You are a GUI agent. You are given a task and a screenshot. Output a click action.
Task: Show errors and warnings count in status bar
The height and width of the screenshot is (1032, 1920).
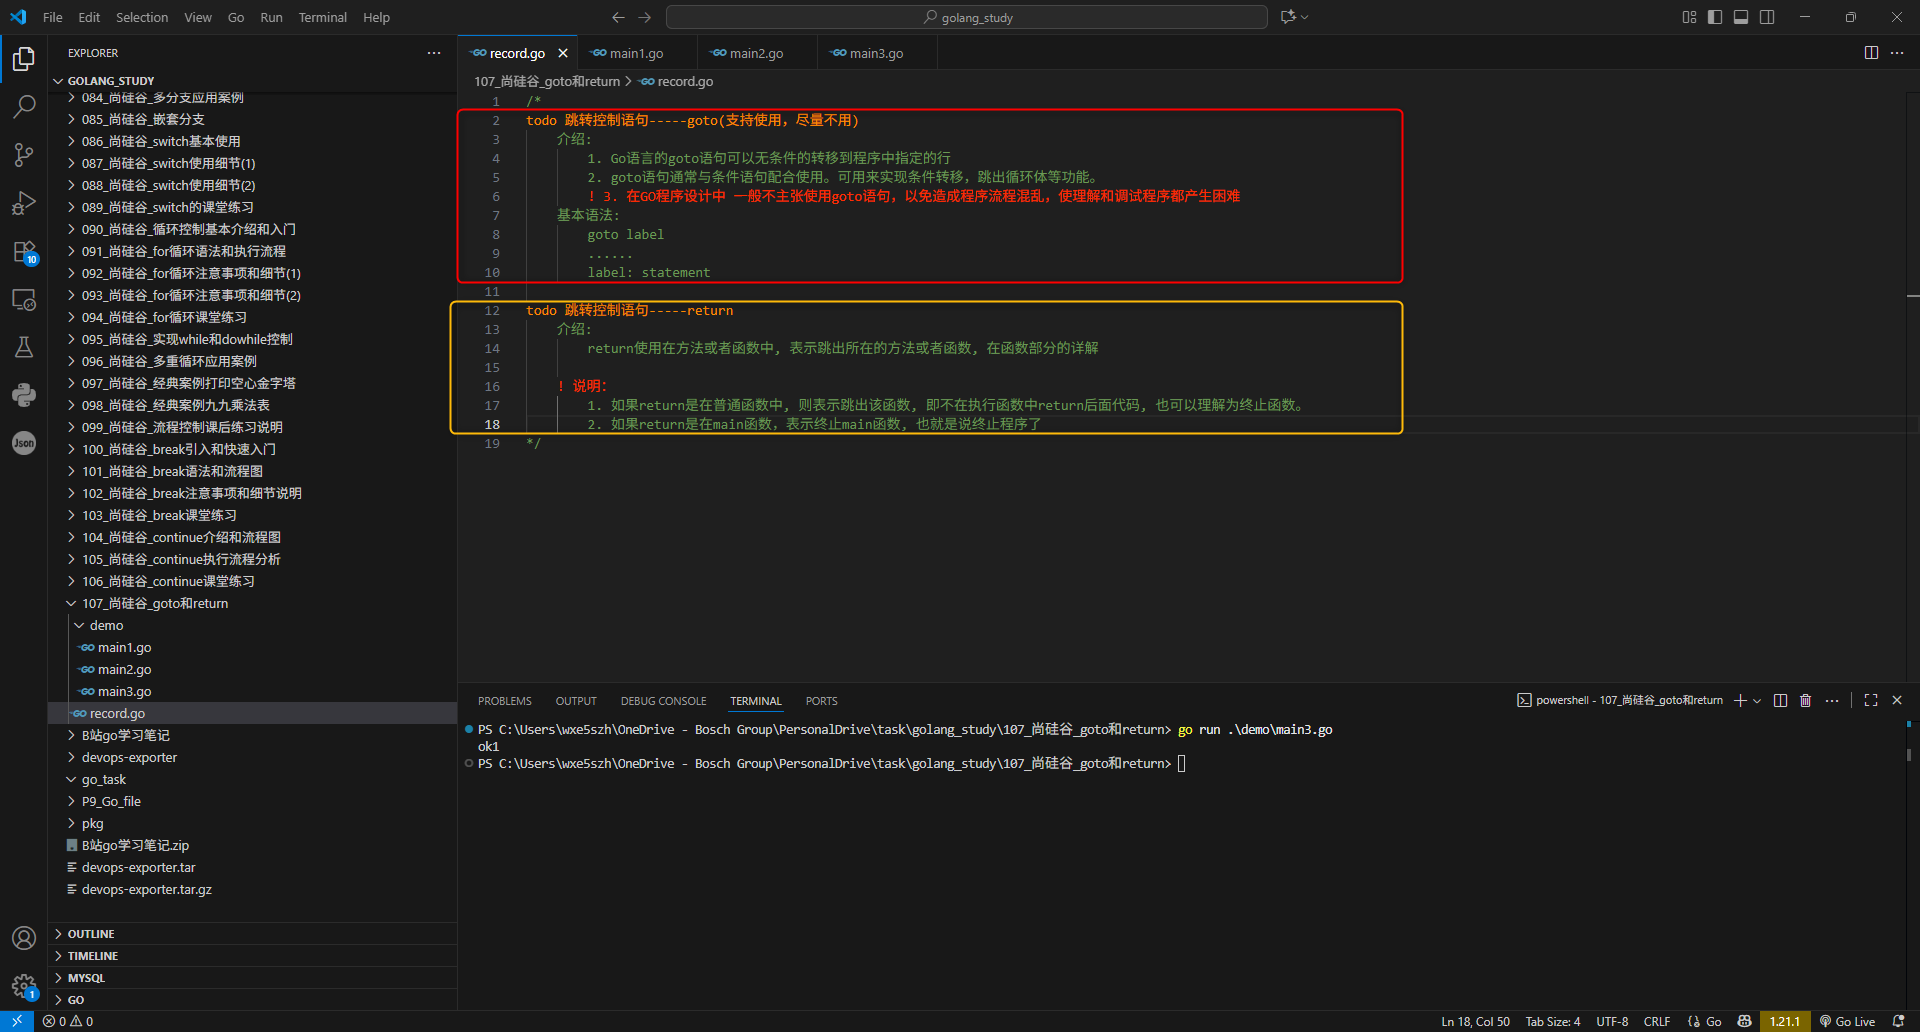pyautogui.click(x=68, y=1021)
